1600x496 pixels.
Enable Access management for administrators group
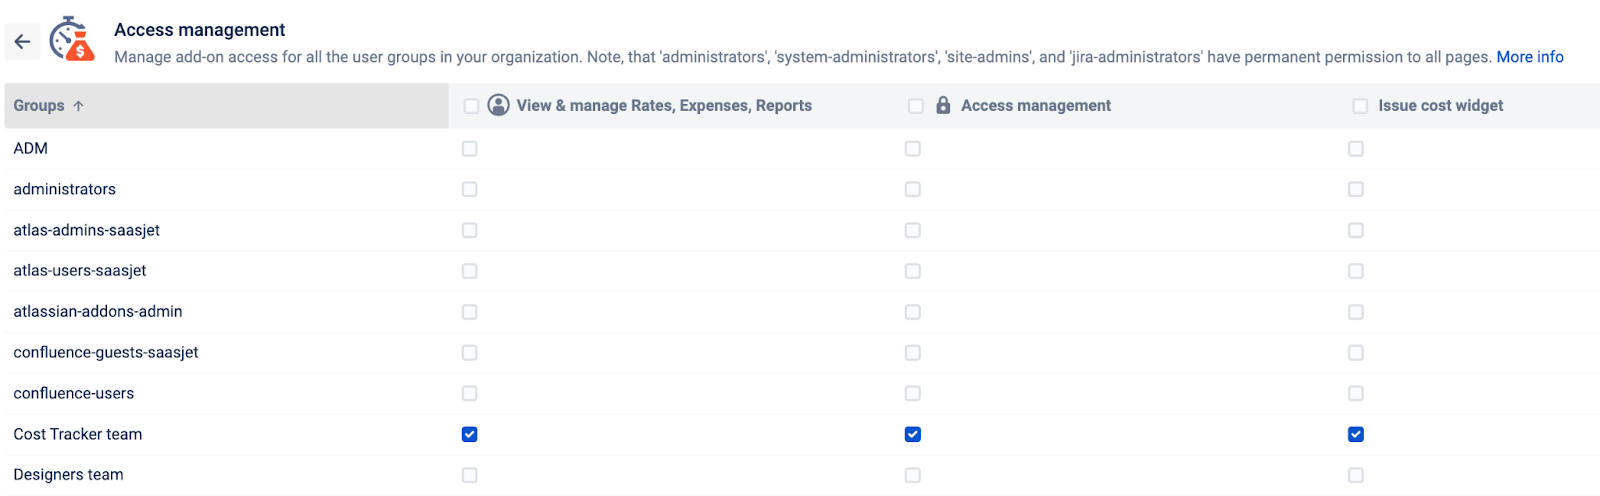point(913,190)
